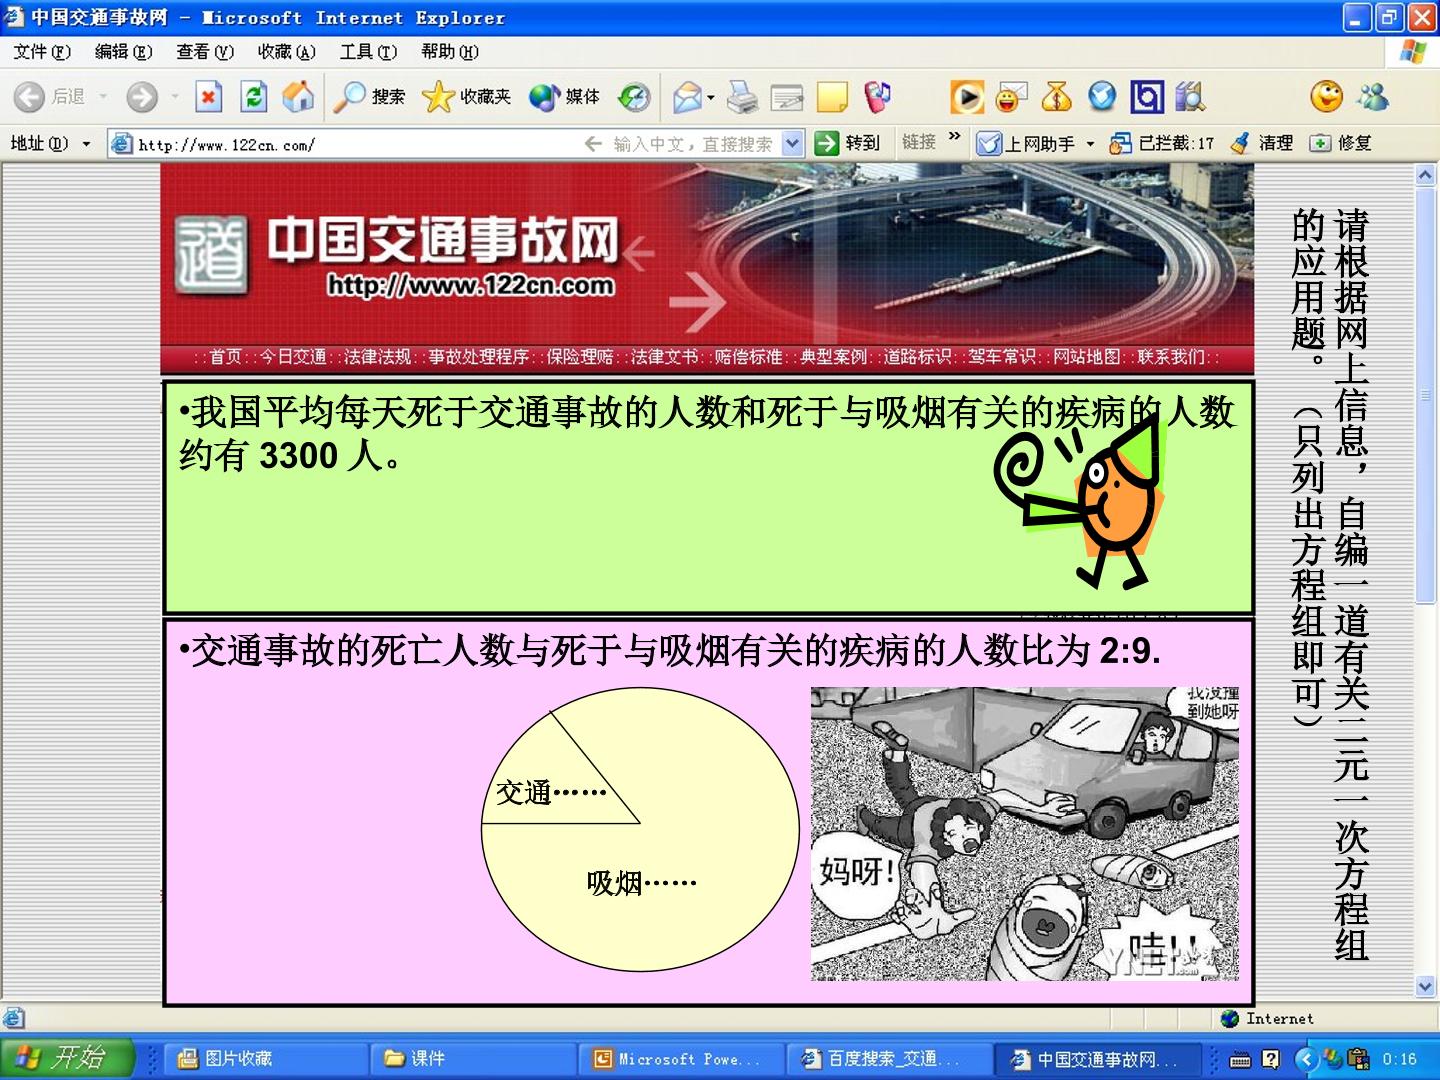1440x1080 pixels.
Task: Click the 转到 go button
Action: (848, 144)
